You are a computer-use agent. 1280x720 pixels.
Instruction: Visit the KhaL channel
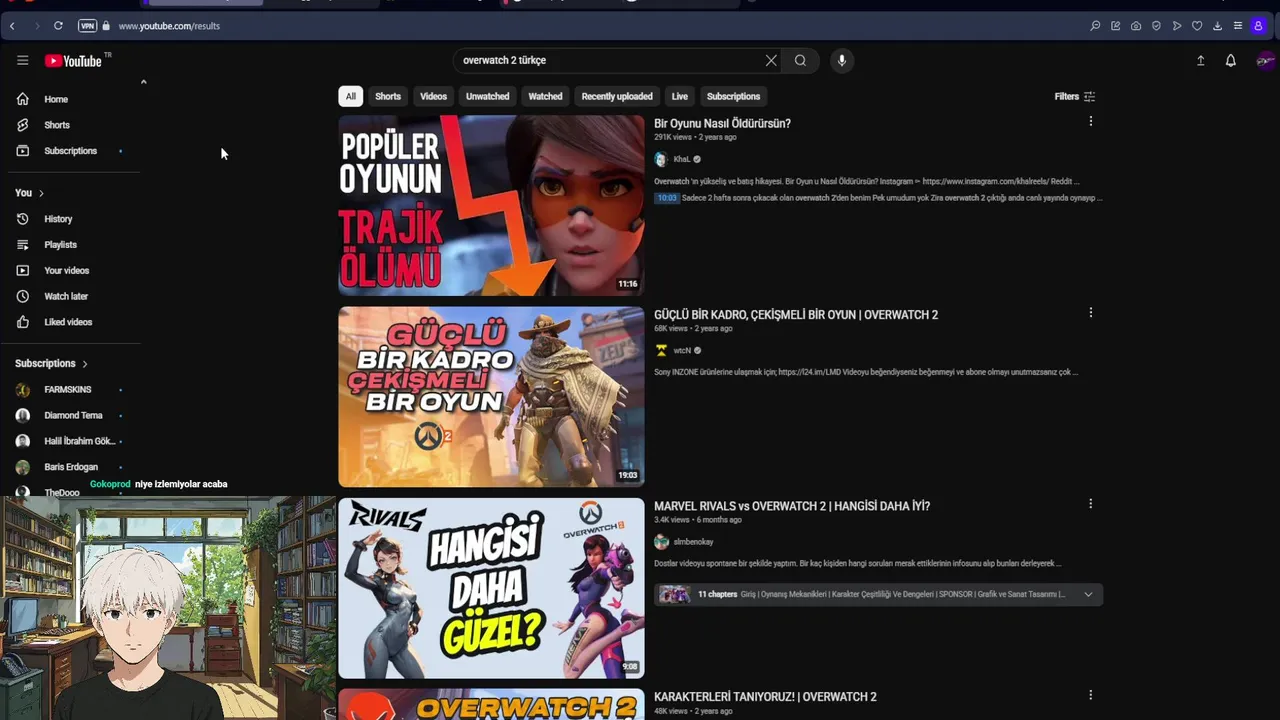click(681, 159)
